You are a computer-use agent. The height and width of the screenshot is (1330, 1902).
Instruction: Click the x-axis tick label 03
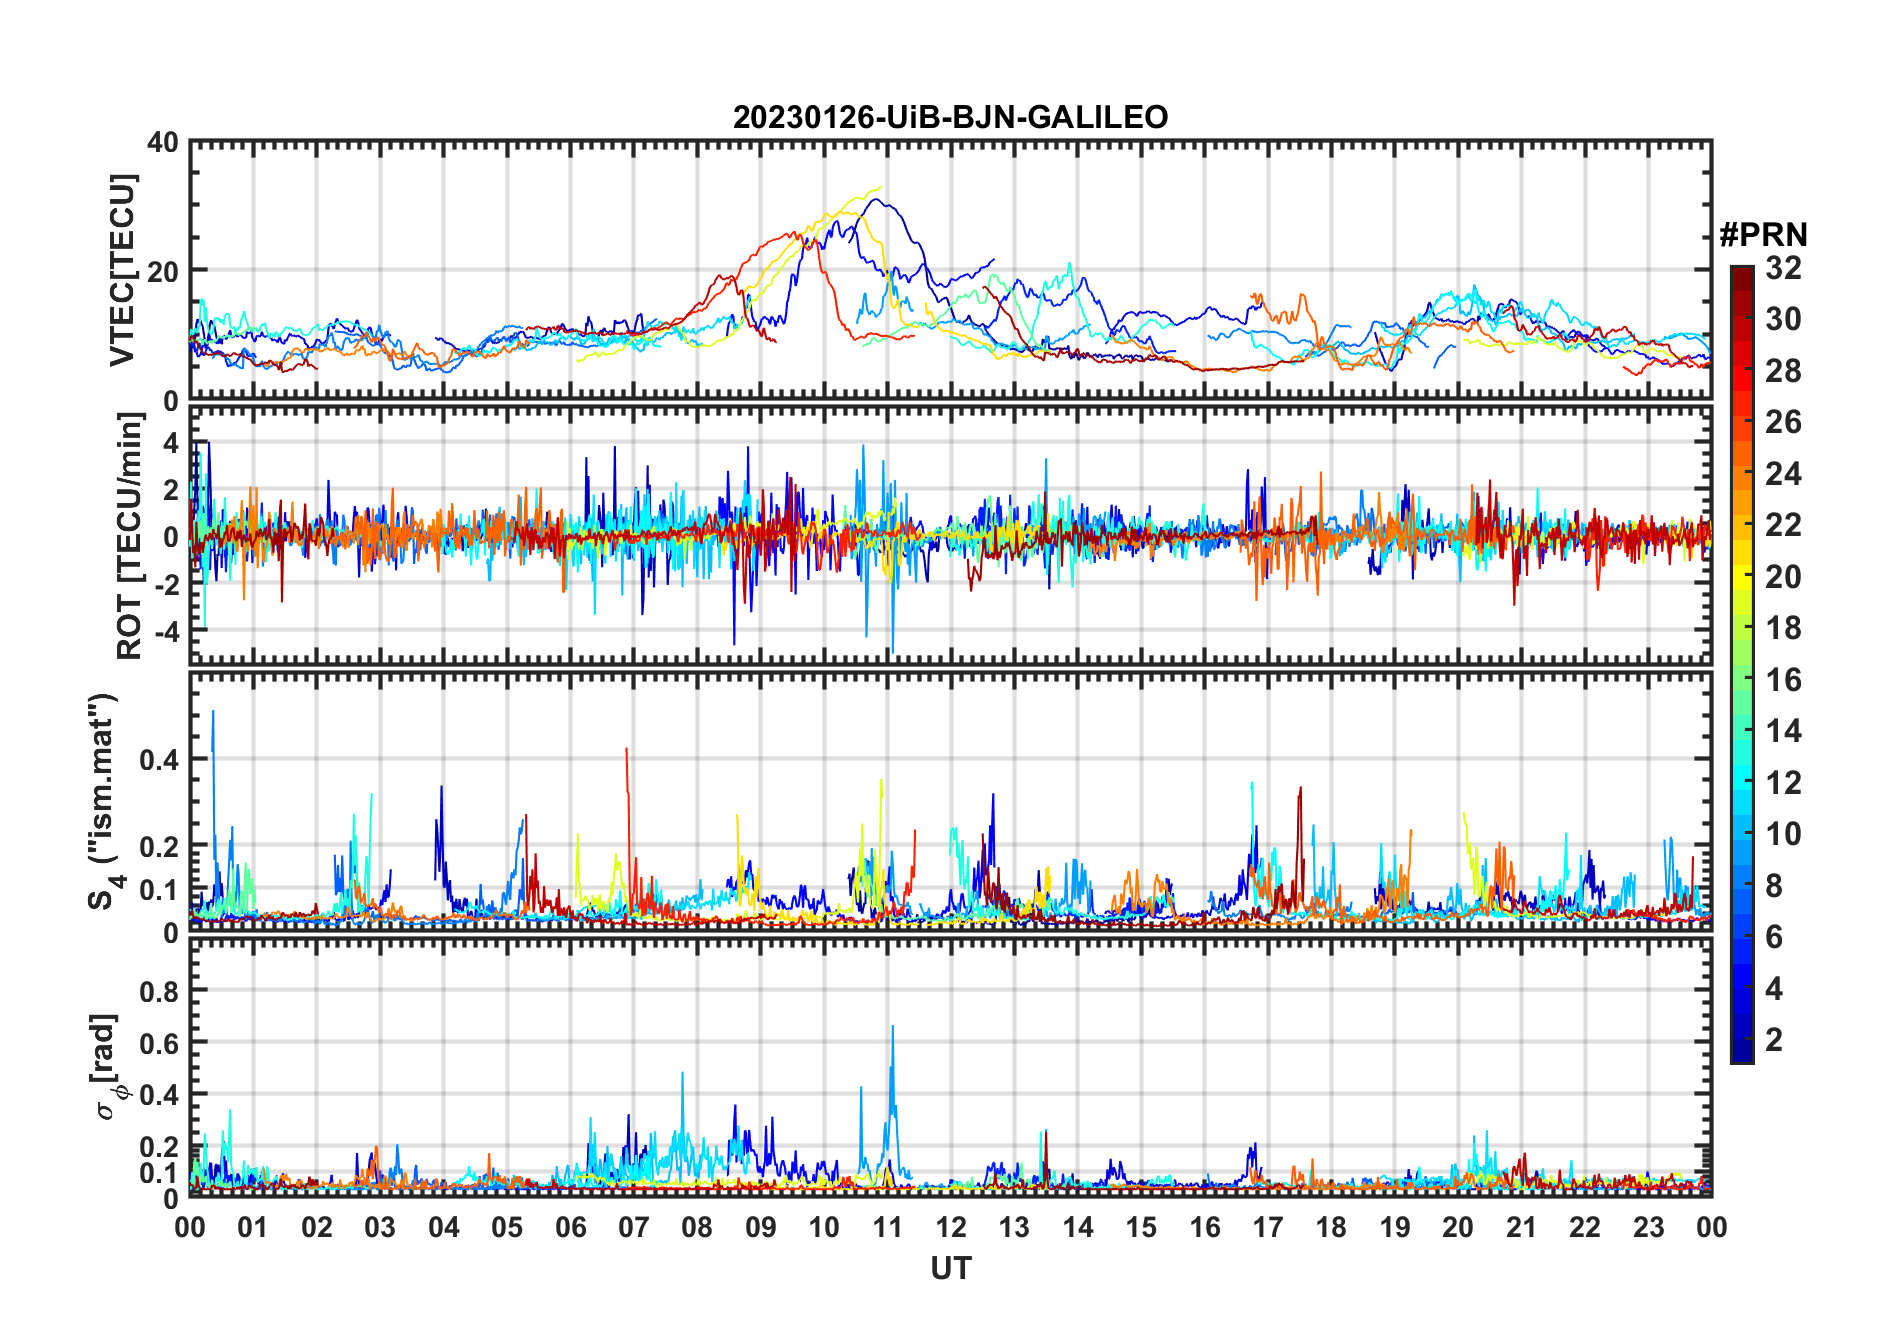380,1227
